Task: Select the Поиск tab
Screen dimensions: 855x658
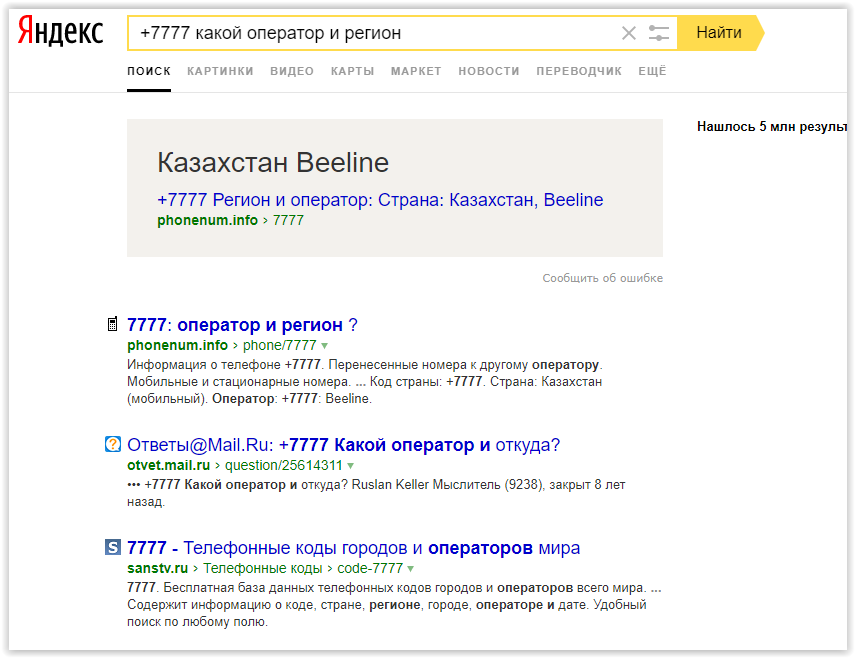Action: 149,71
